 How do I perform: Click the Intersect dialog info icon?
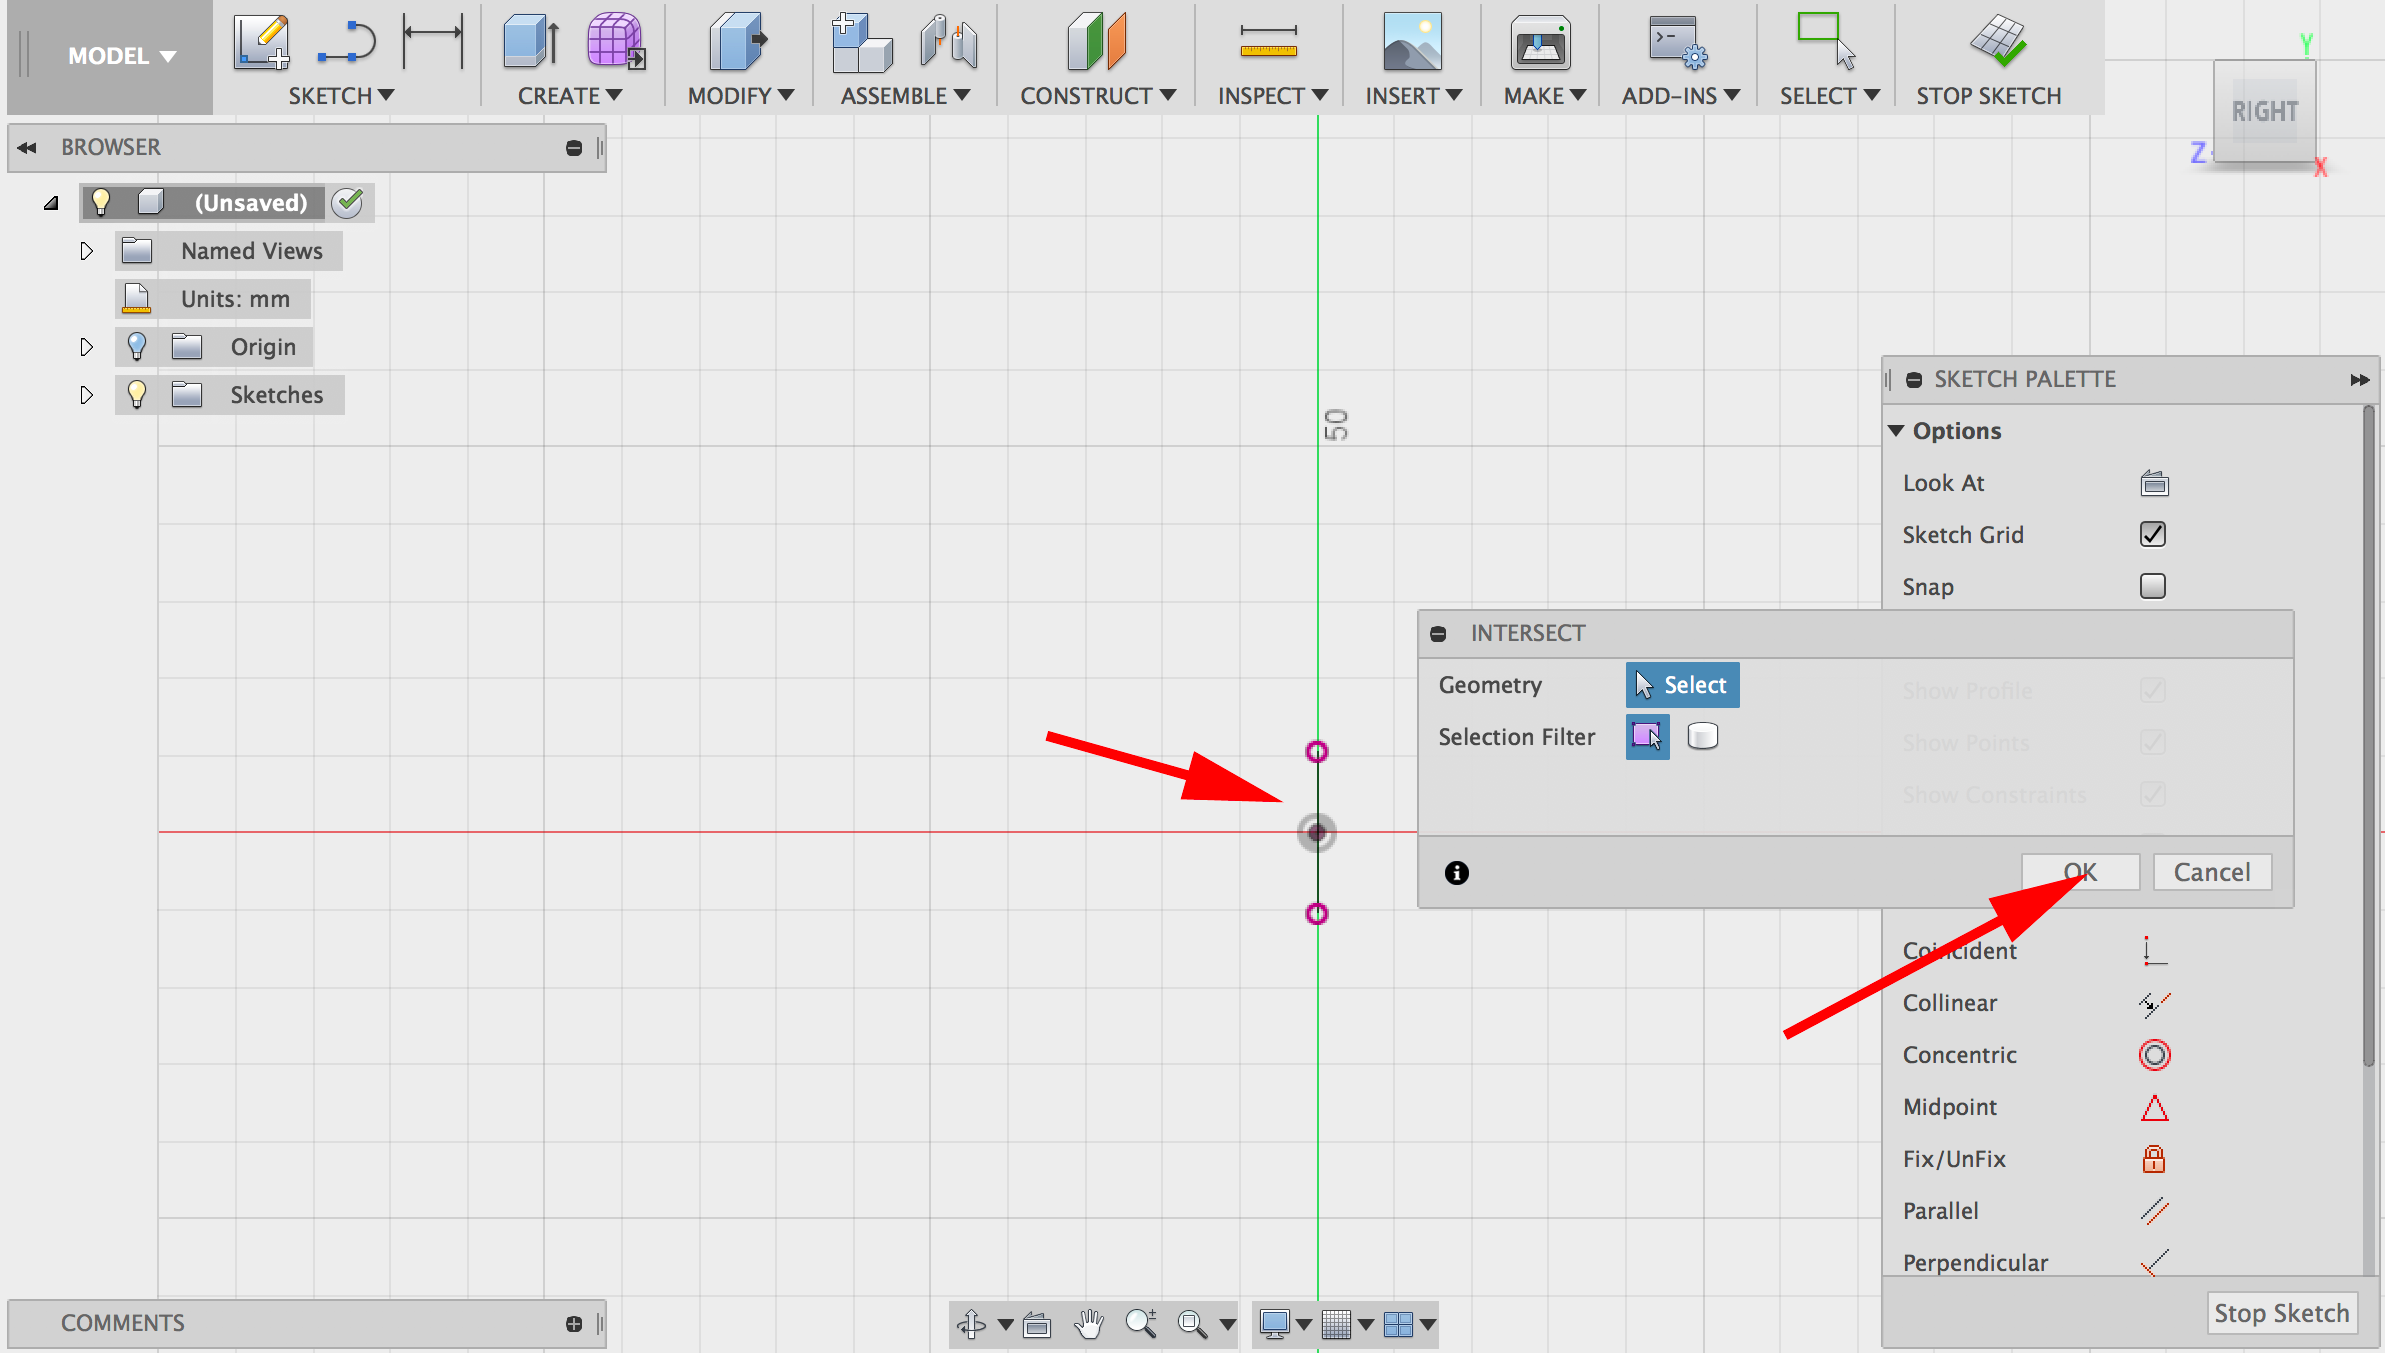pyautogui.click(x=1457, y=873)
